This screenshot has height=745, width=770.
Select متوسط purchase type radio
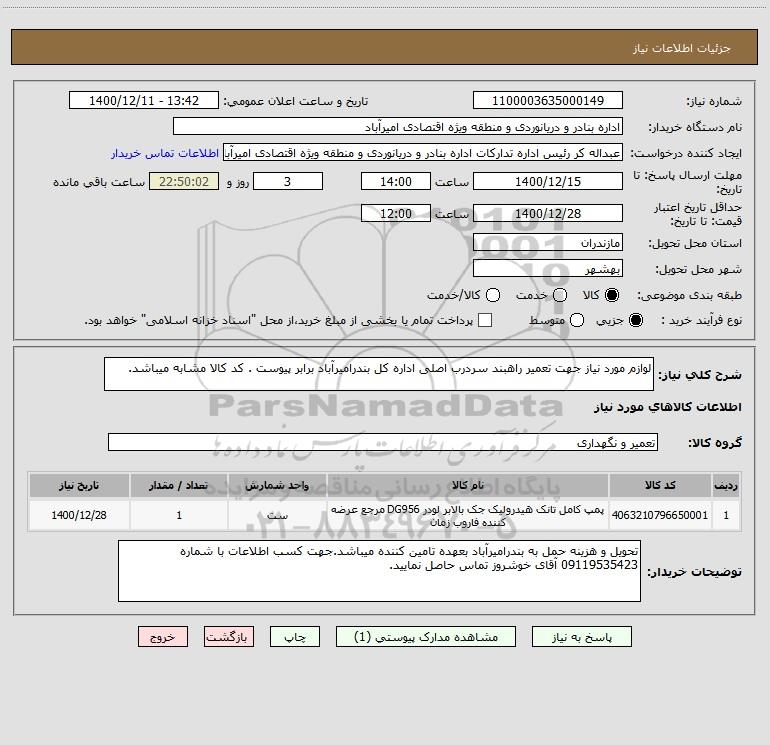tap(577, 320)
